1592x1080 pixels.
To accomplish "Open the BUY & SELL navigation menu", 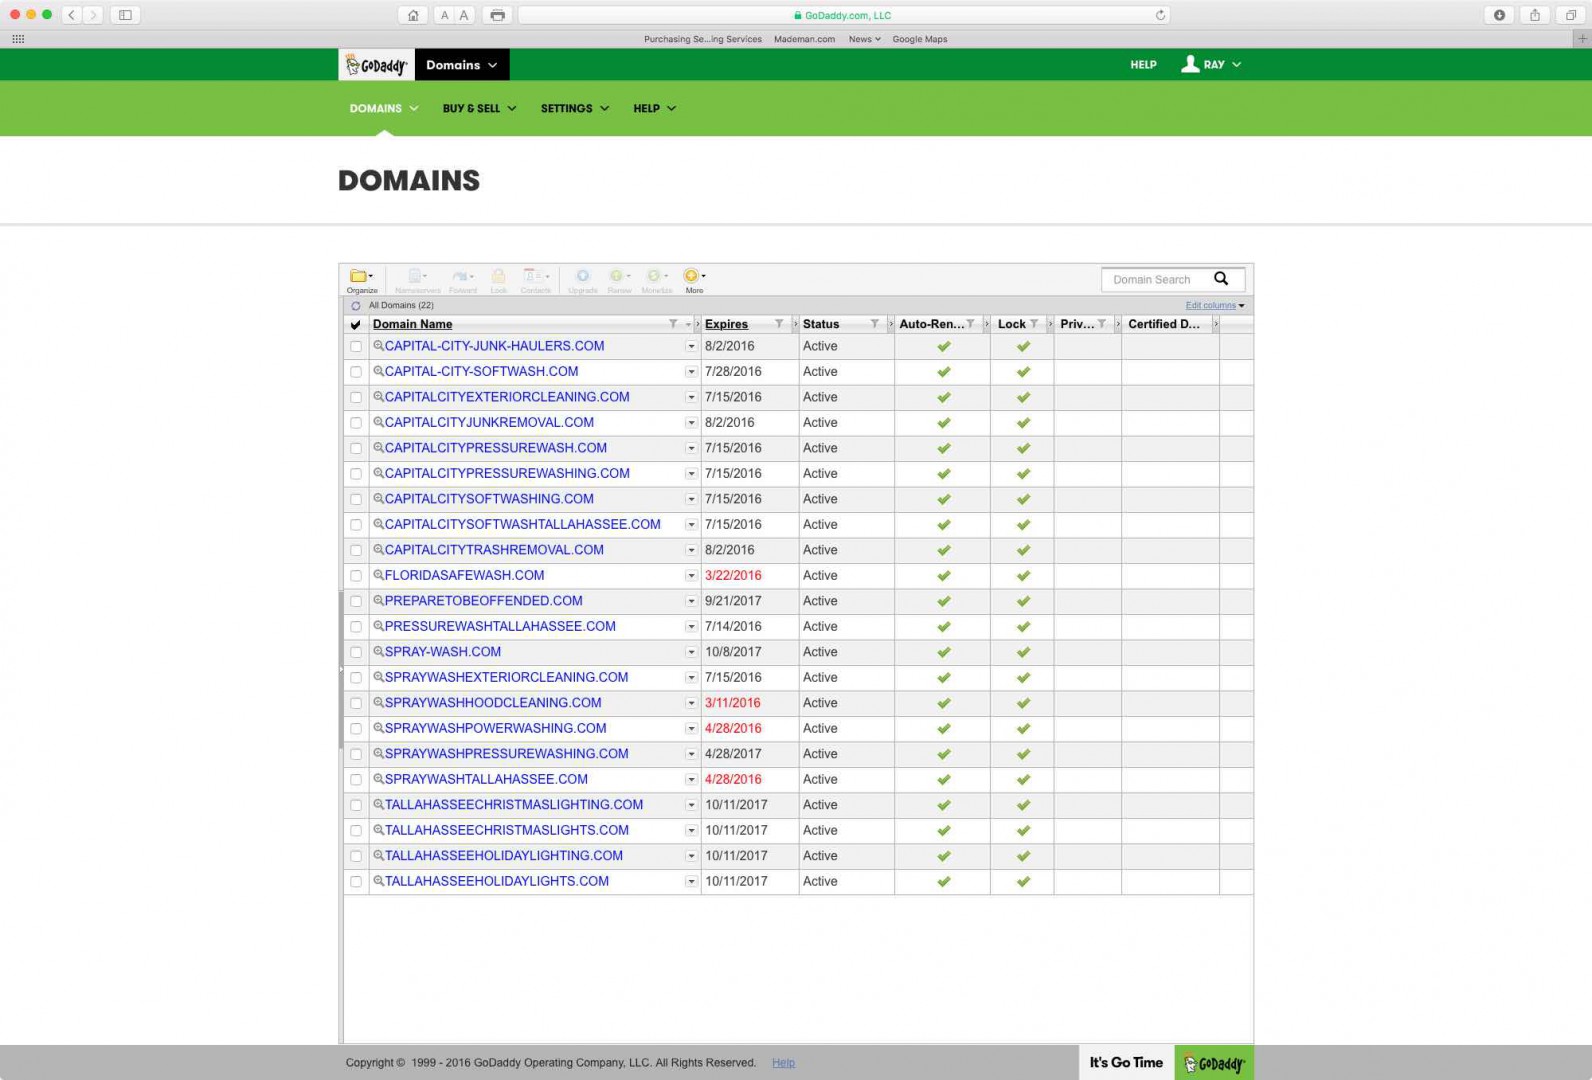I will pos(479,108).
